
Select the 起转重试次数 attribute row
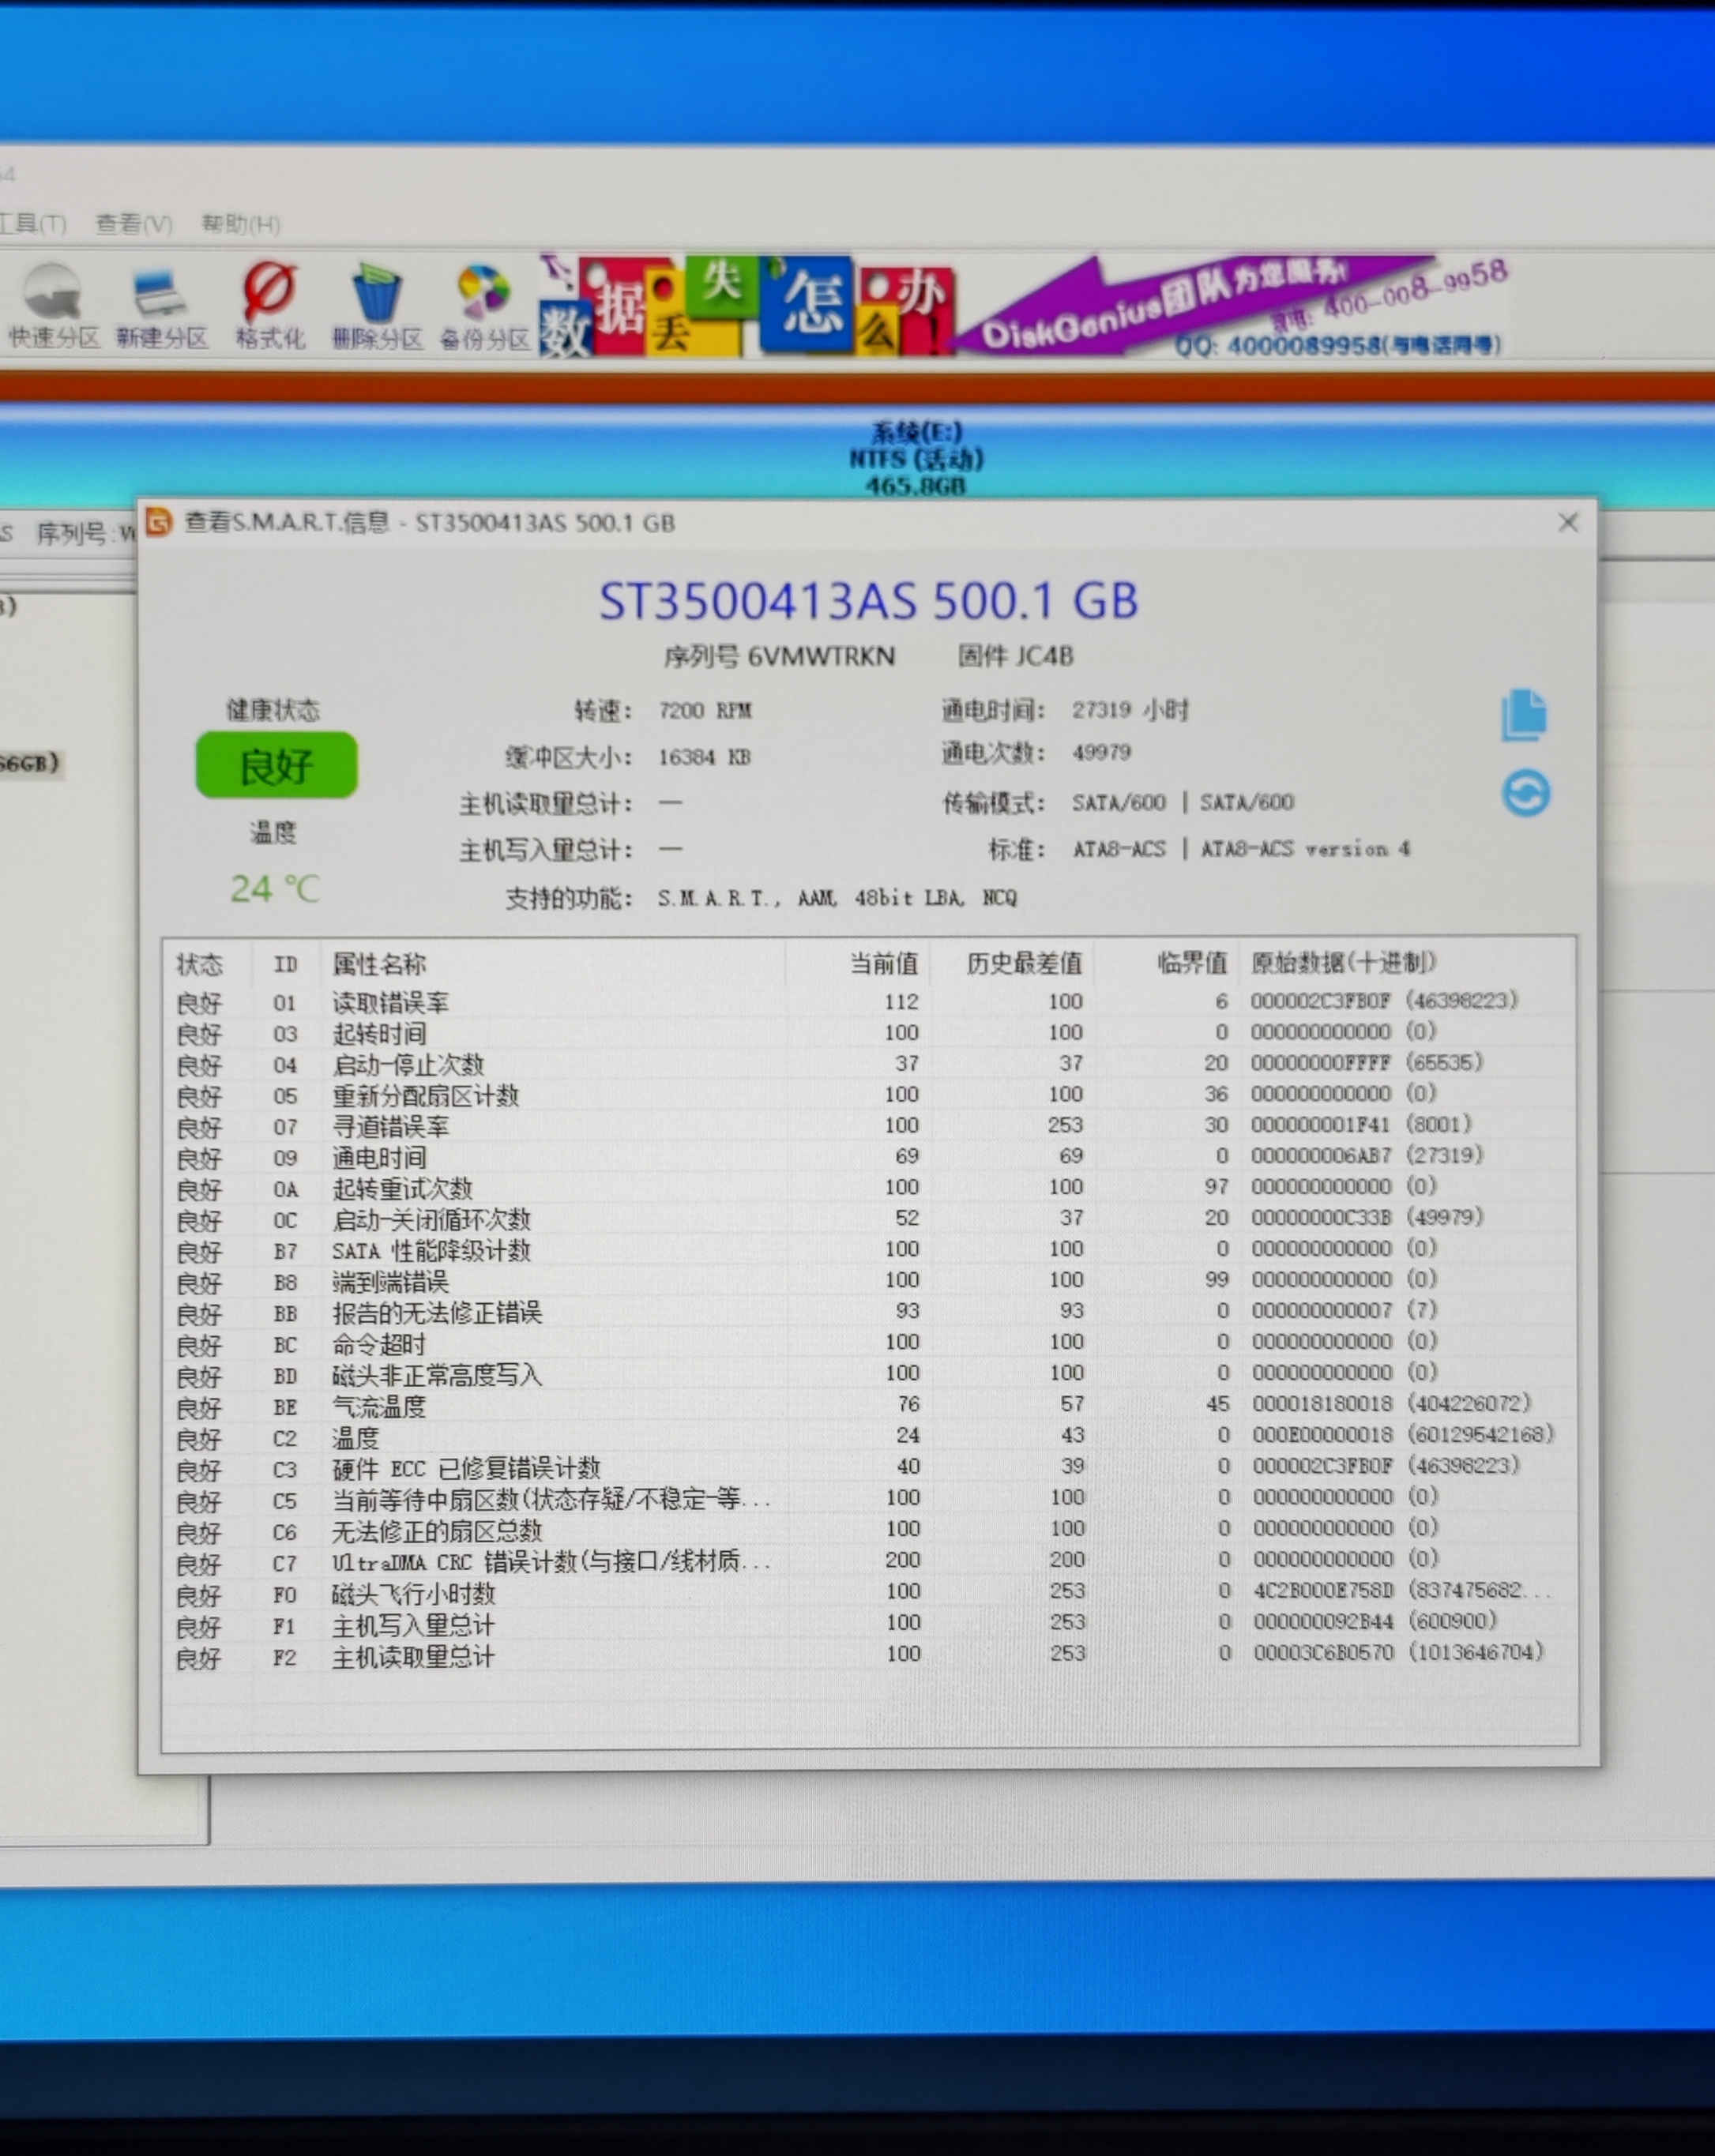869,1188
